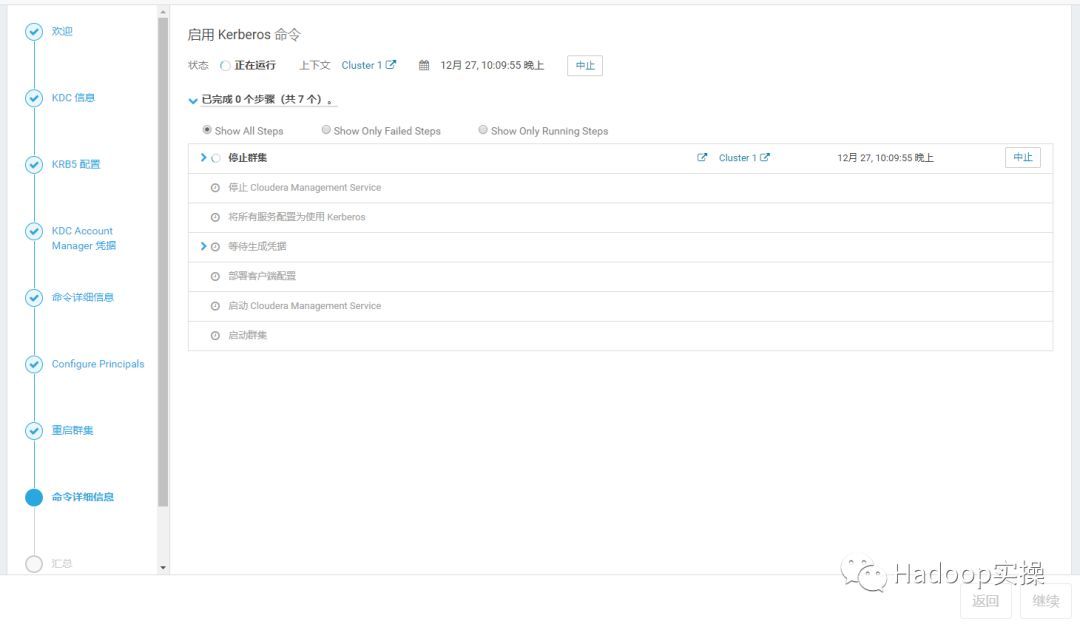This screenshot has width=1080, height=624.
Task: Click 将所有服务配置为使用 Kerberos step text
Action: pos(297,217)
